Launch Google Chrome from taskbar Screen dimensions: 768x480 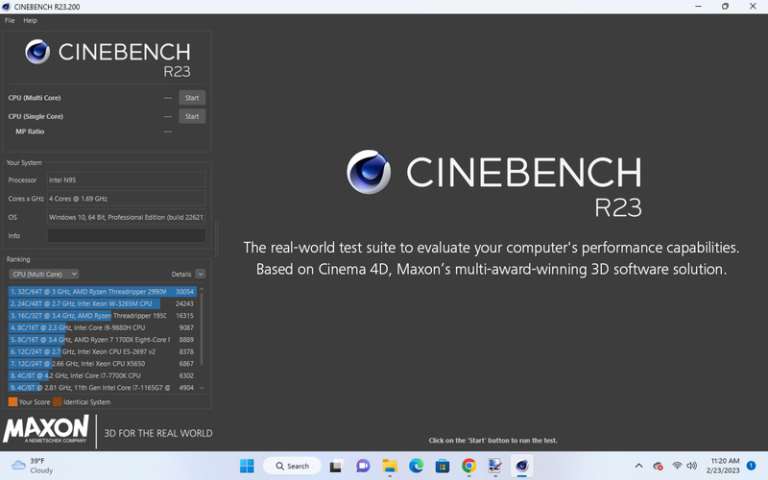click(469, 466)
